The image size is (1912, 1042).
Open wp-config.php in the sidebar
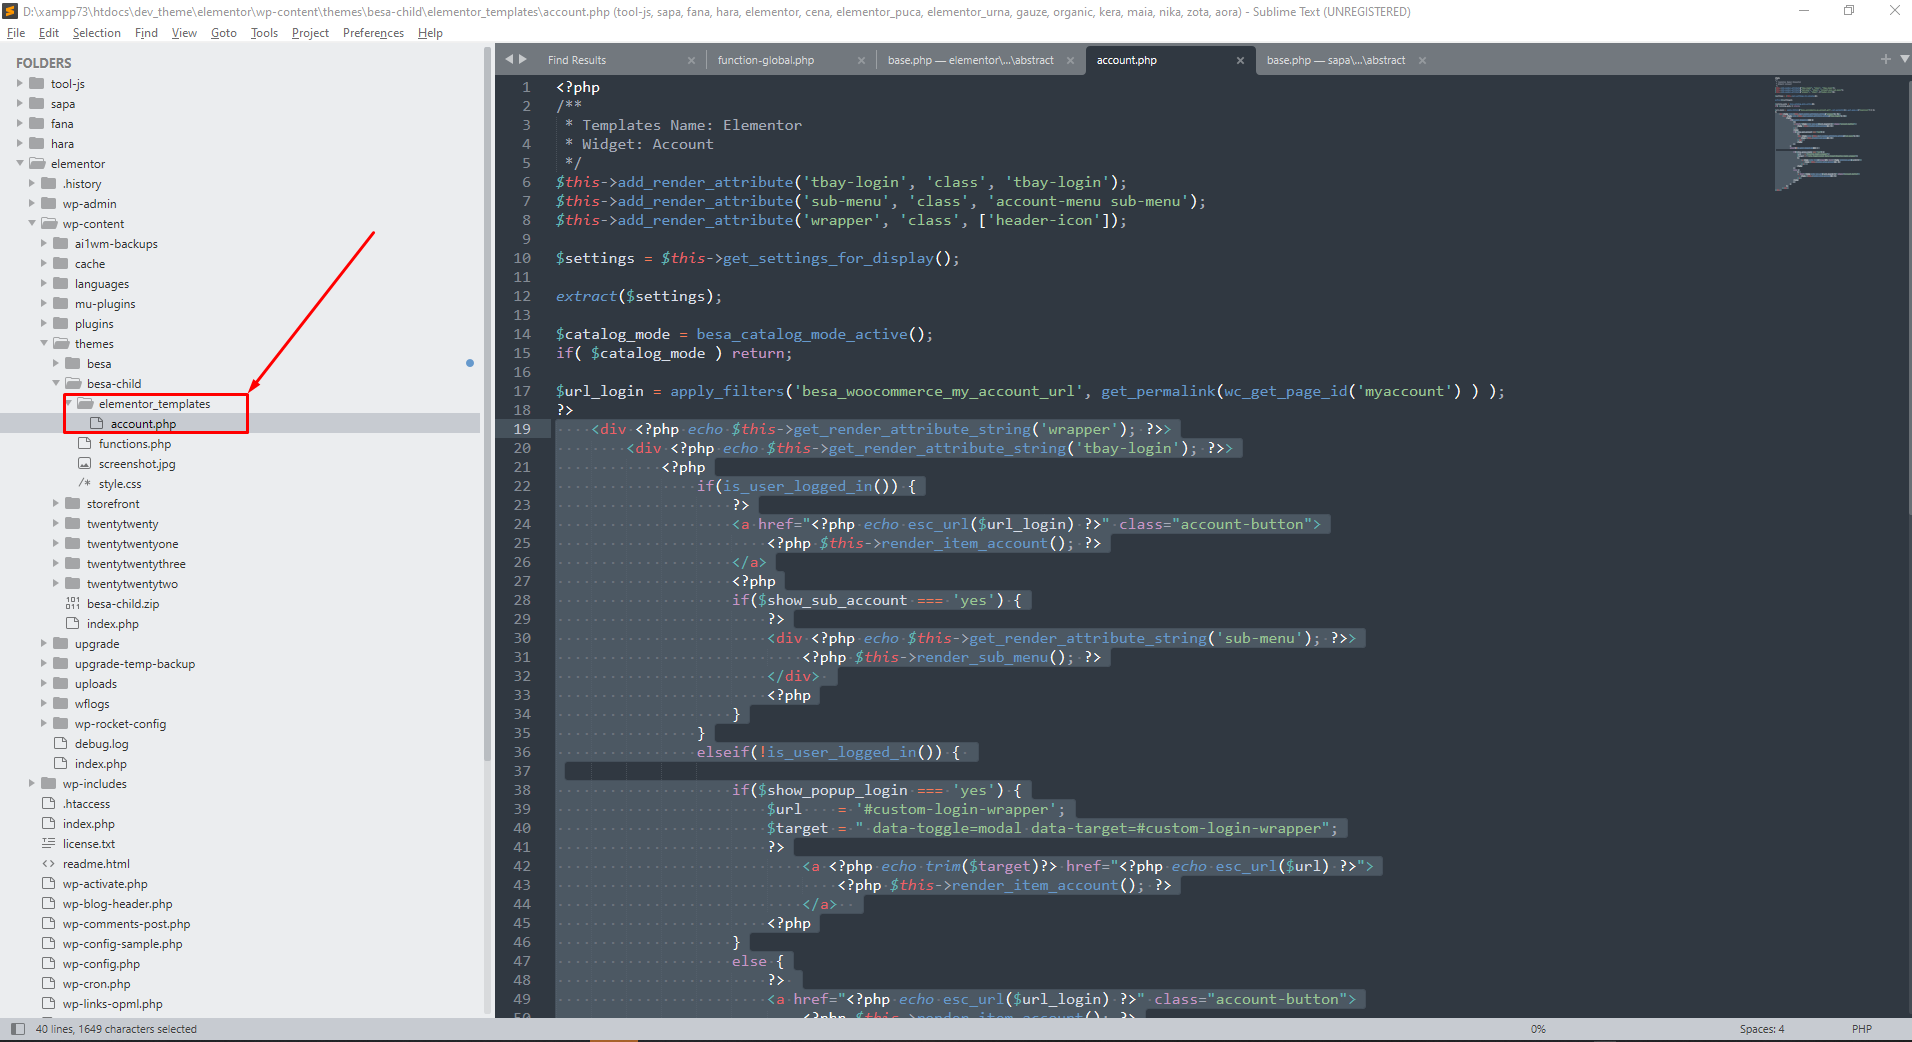[101, 964]
